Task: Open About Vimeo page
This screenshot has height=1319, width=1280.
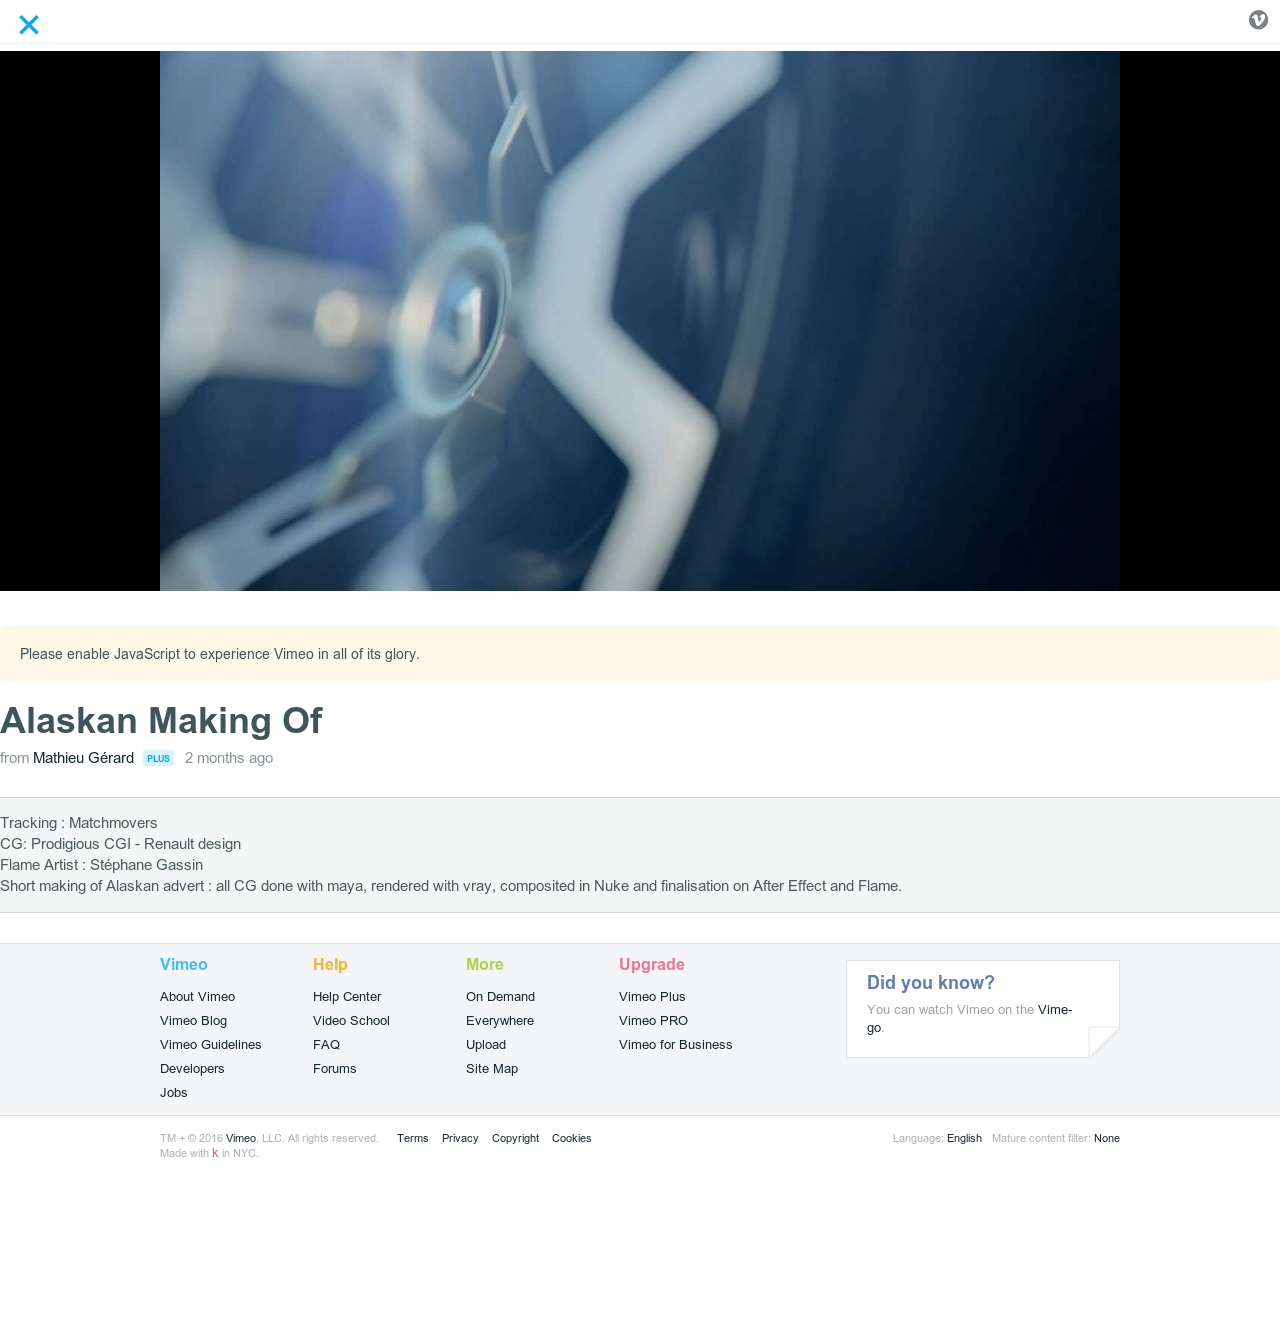Action: tap(198, 997)
